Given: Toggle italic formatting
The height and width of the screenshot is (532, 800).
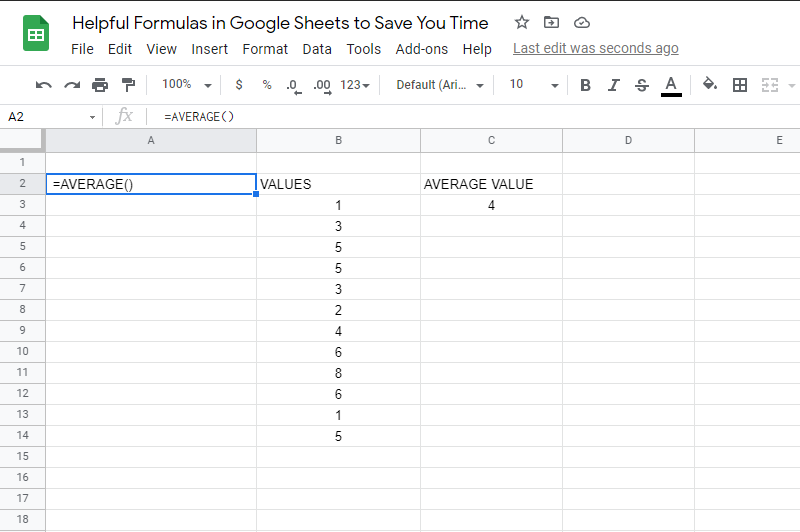Looking at the screenshot, I should click(613, 85).
